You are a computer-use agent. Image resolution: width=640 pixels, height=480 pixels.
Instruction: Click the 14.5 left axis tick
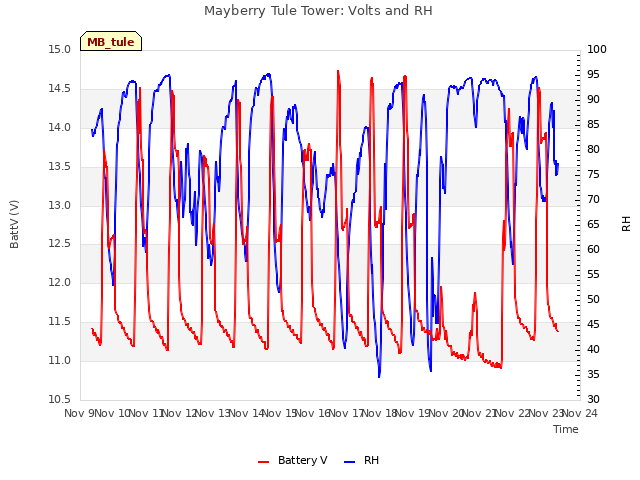[60, 89]
